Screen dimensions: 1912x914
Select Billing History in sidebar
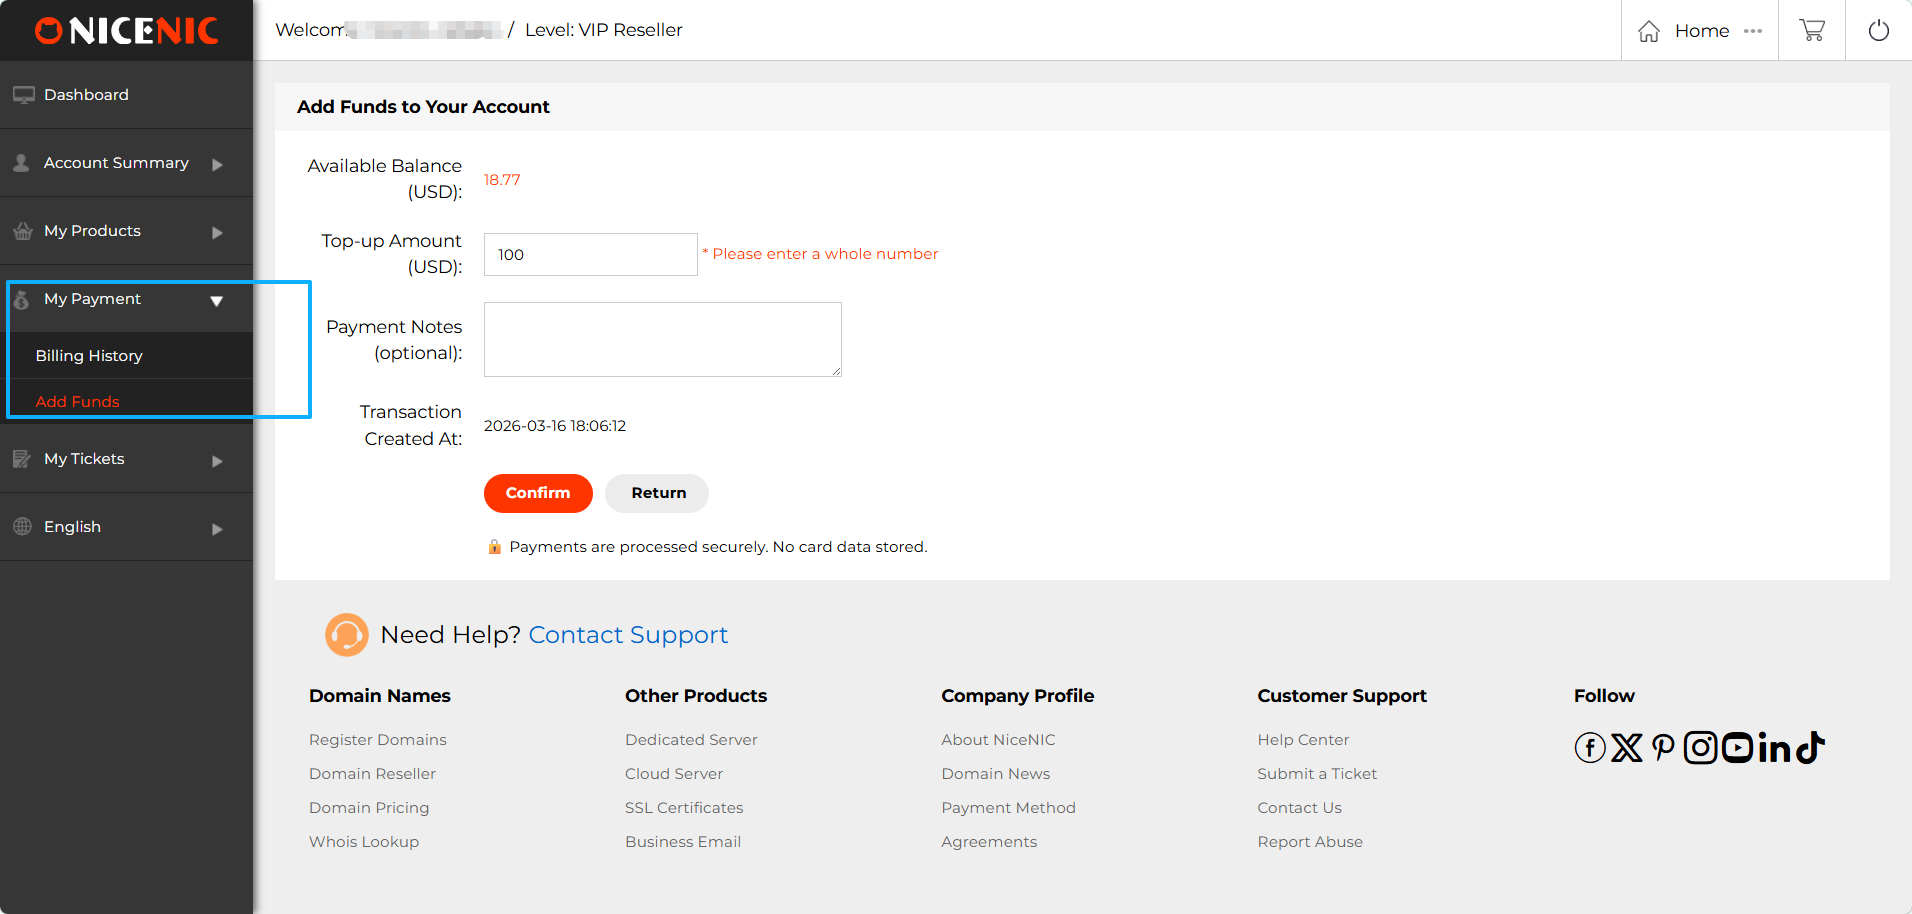pos(89,356)
